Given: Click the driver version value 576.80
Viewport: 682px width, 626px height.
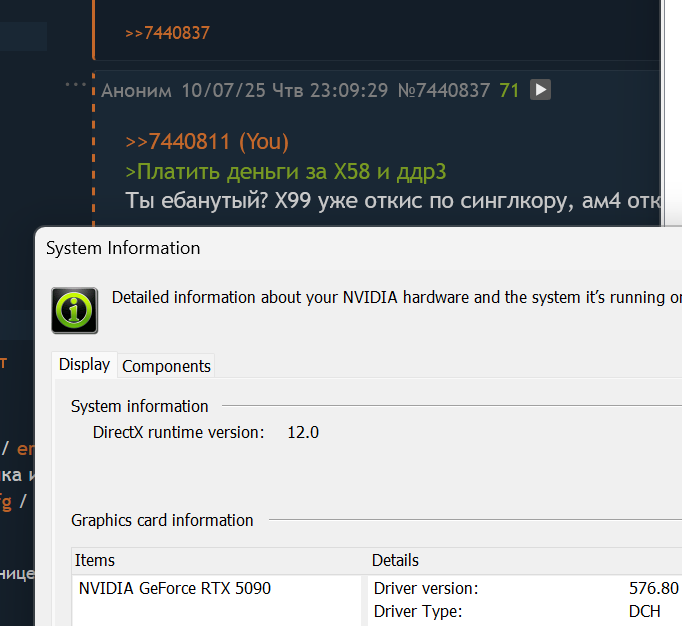Looking at the screenshot, I should point(654,588).
